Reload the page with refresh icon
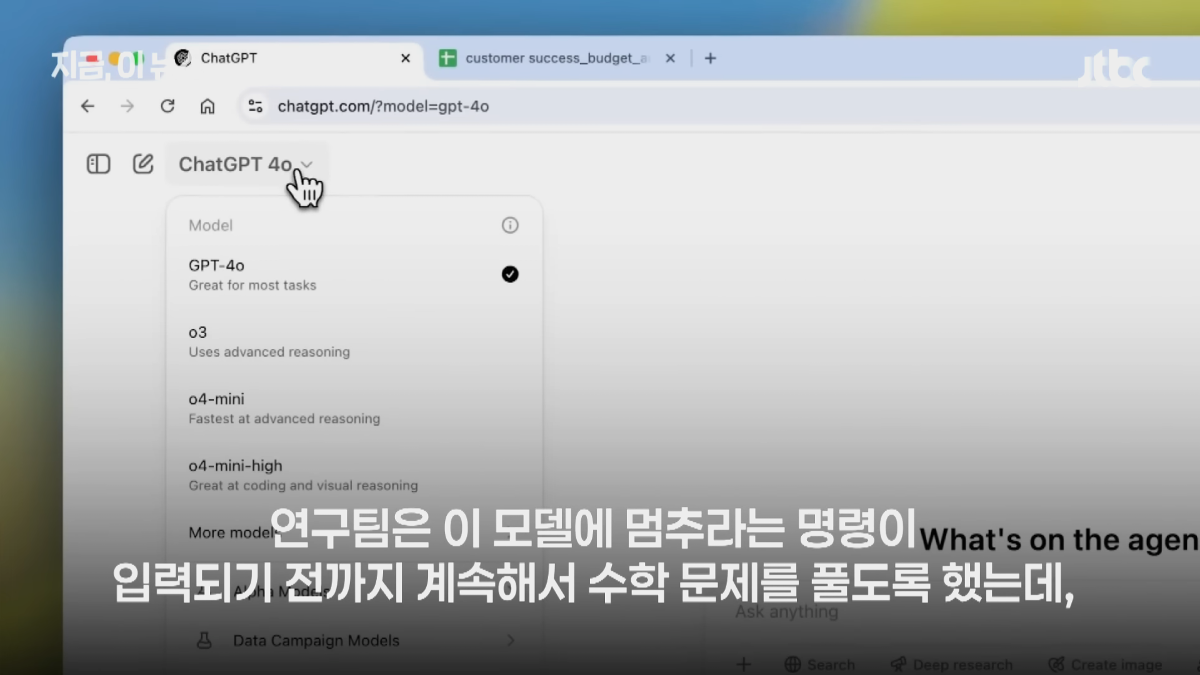This screenshot has height=675, width=1200. 168,106
